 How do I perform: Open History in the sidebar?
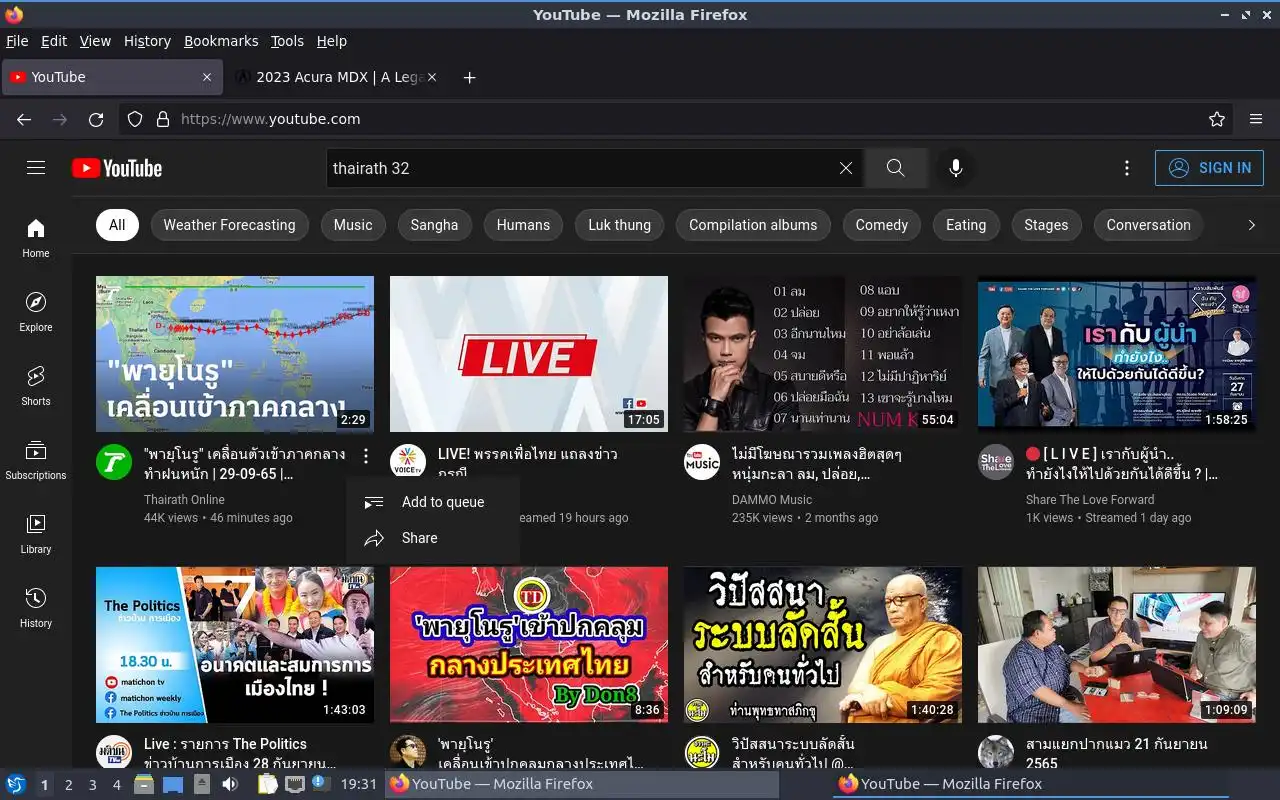tap(36, 608)
